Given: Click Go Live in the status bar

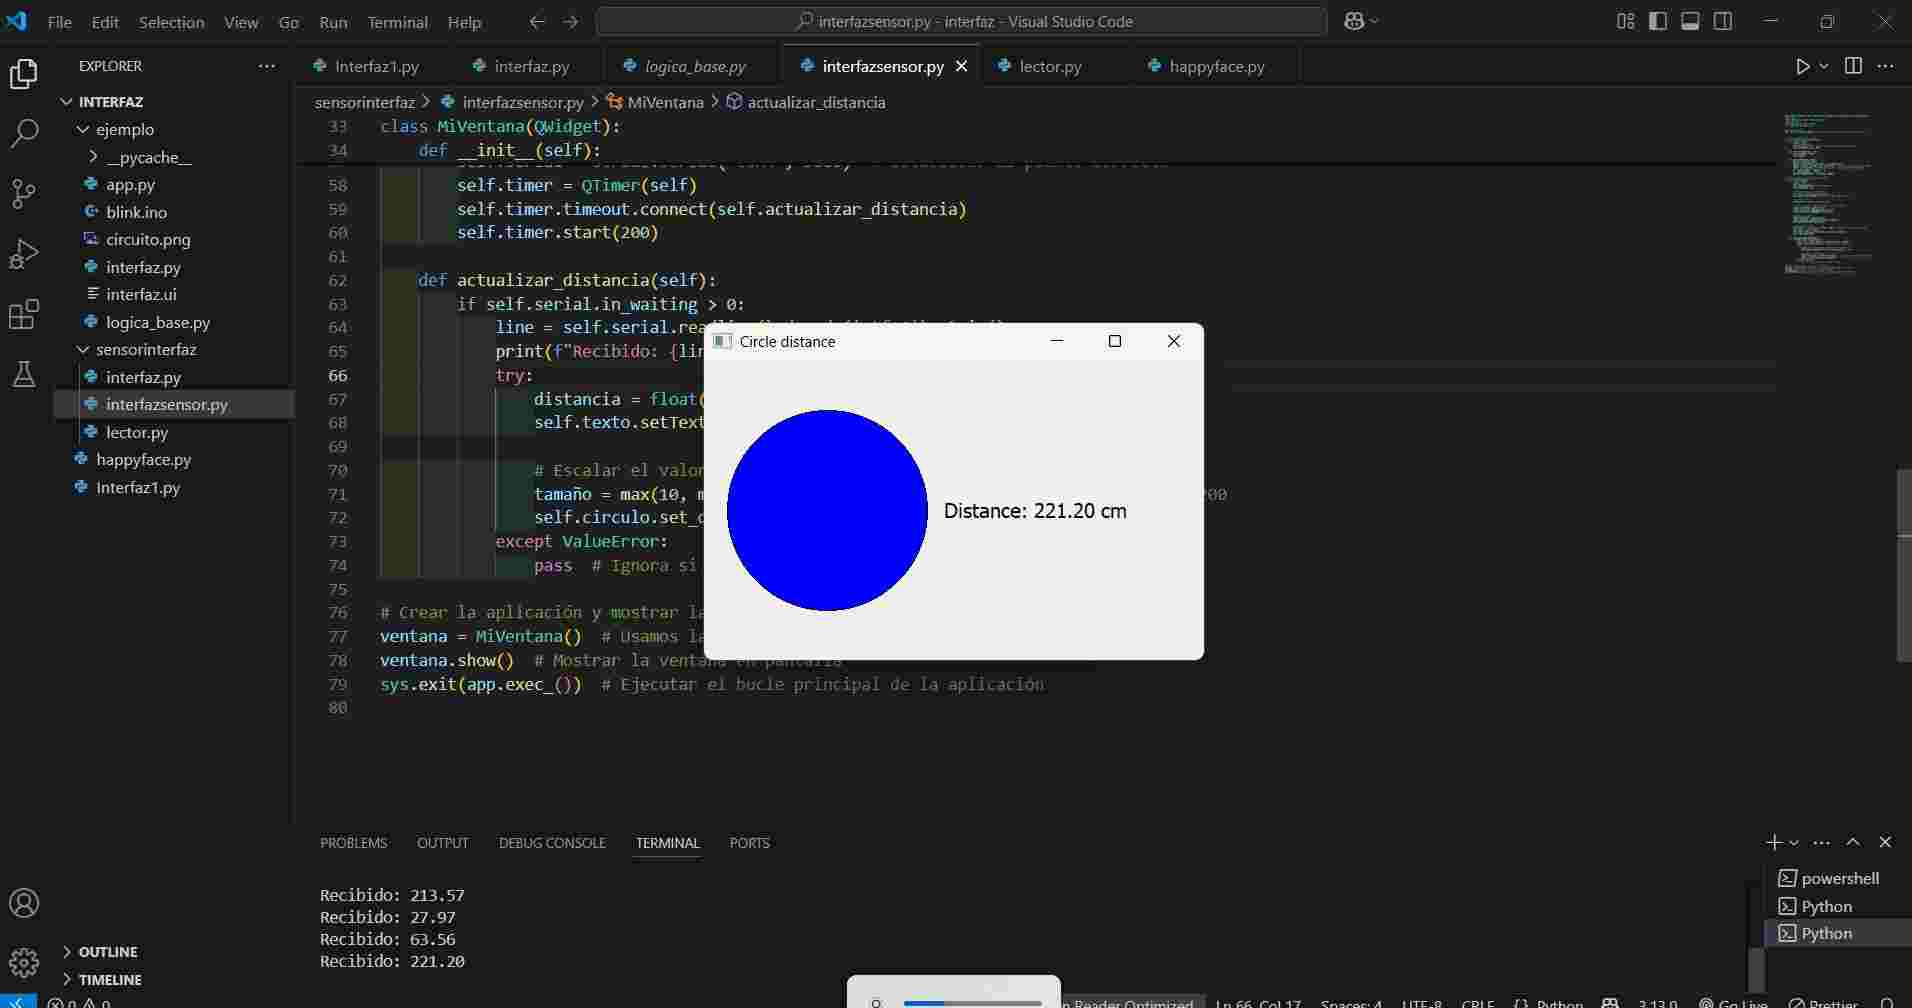Looking at the screenshot, I should pyautogui.click(x=1732, y=1002).
